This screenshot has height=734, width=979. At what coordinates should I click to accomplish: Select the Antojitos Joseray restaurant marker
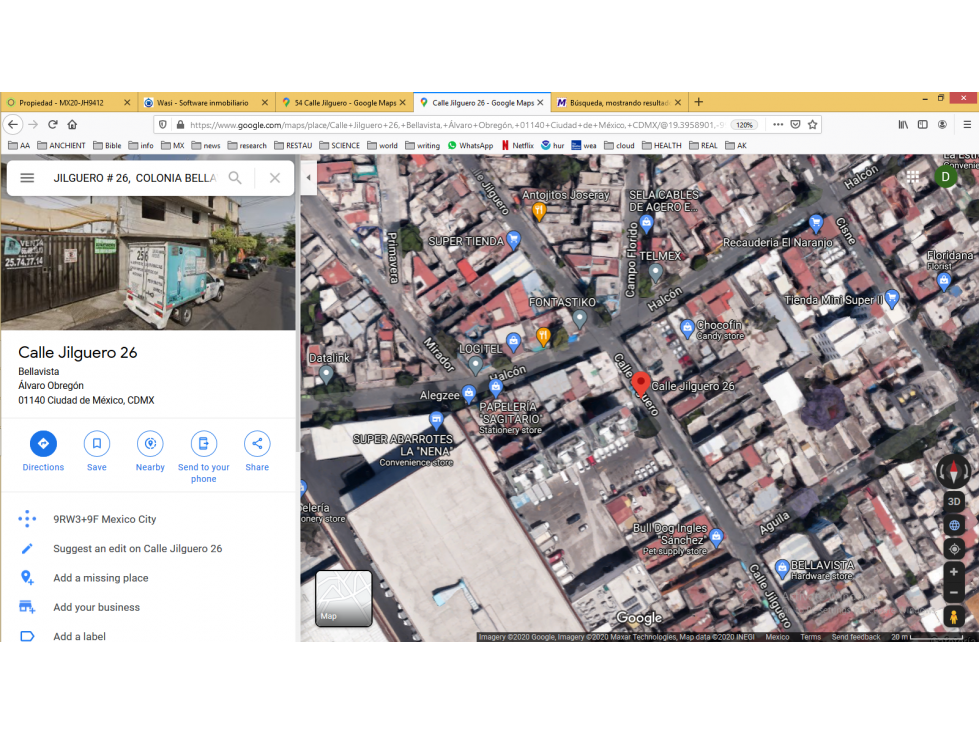[539, 212]
